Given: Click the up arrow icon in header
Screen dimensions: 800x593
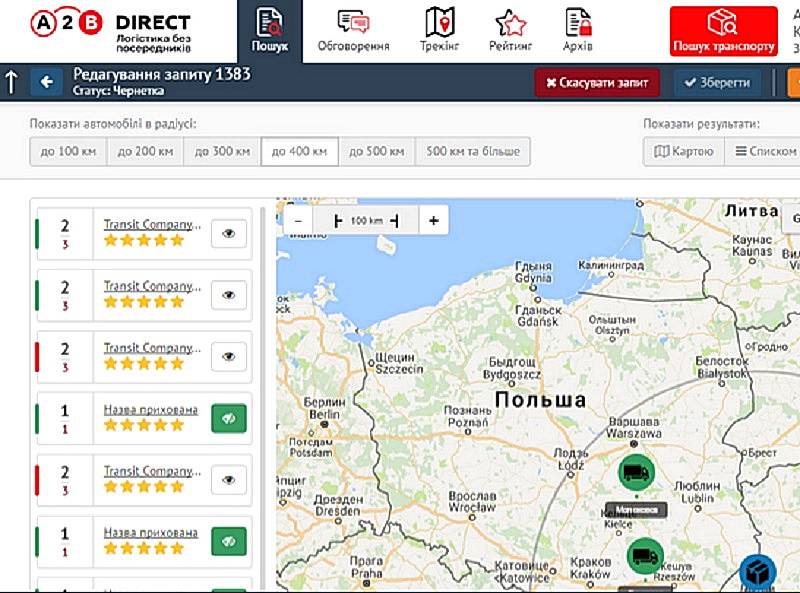Looking at the screenshot, I should click(x=12, y=82).
